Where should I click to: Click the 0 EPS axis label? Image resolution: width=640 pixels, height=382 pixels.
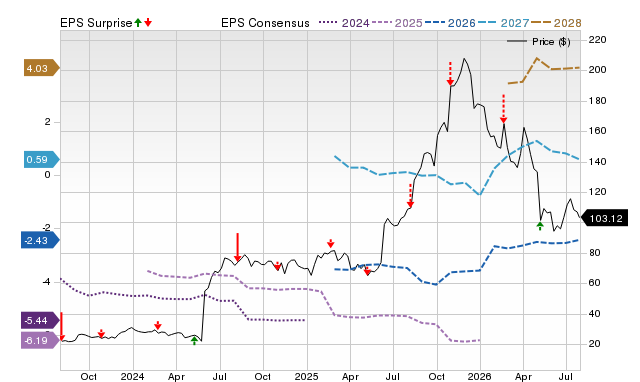pos(48,175)
